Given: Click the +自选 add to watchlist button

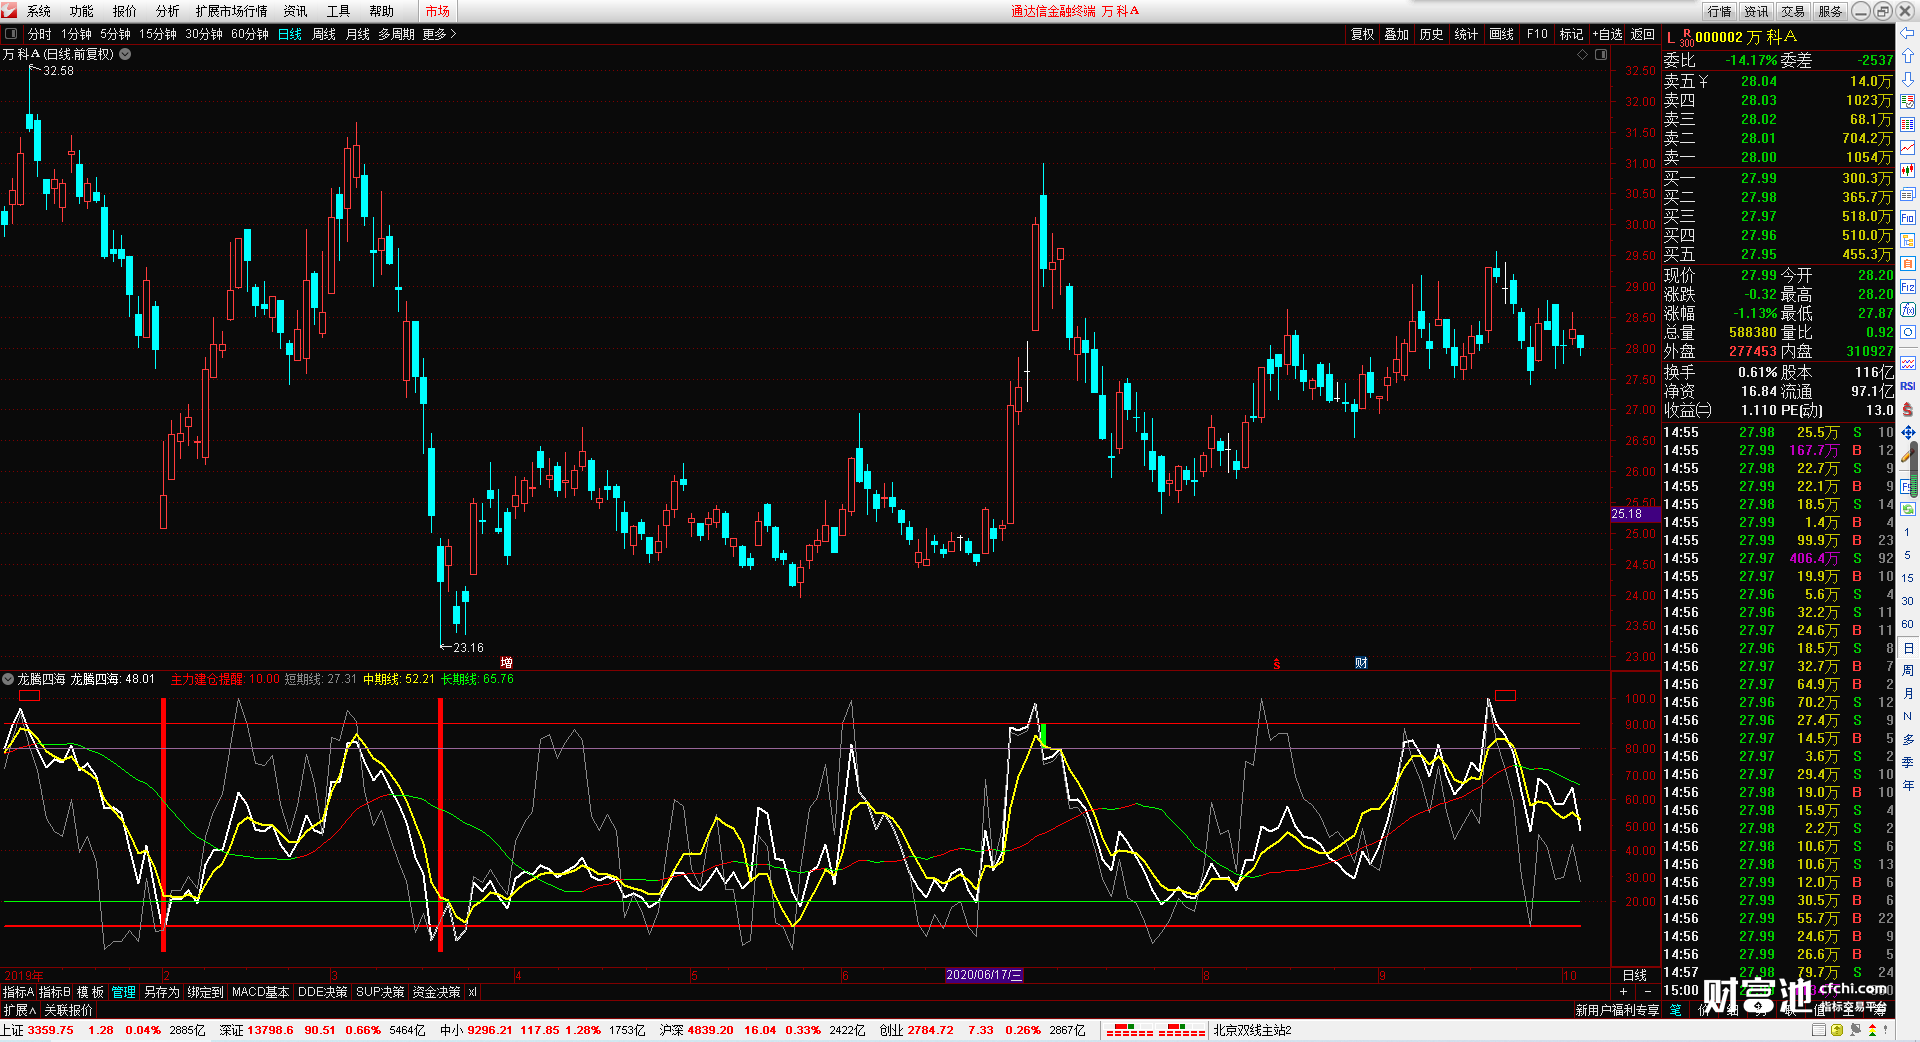Looking at the screenshot, I should click(x=1607, y=34).
